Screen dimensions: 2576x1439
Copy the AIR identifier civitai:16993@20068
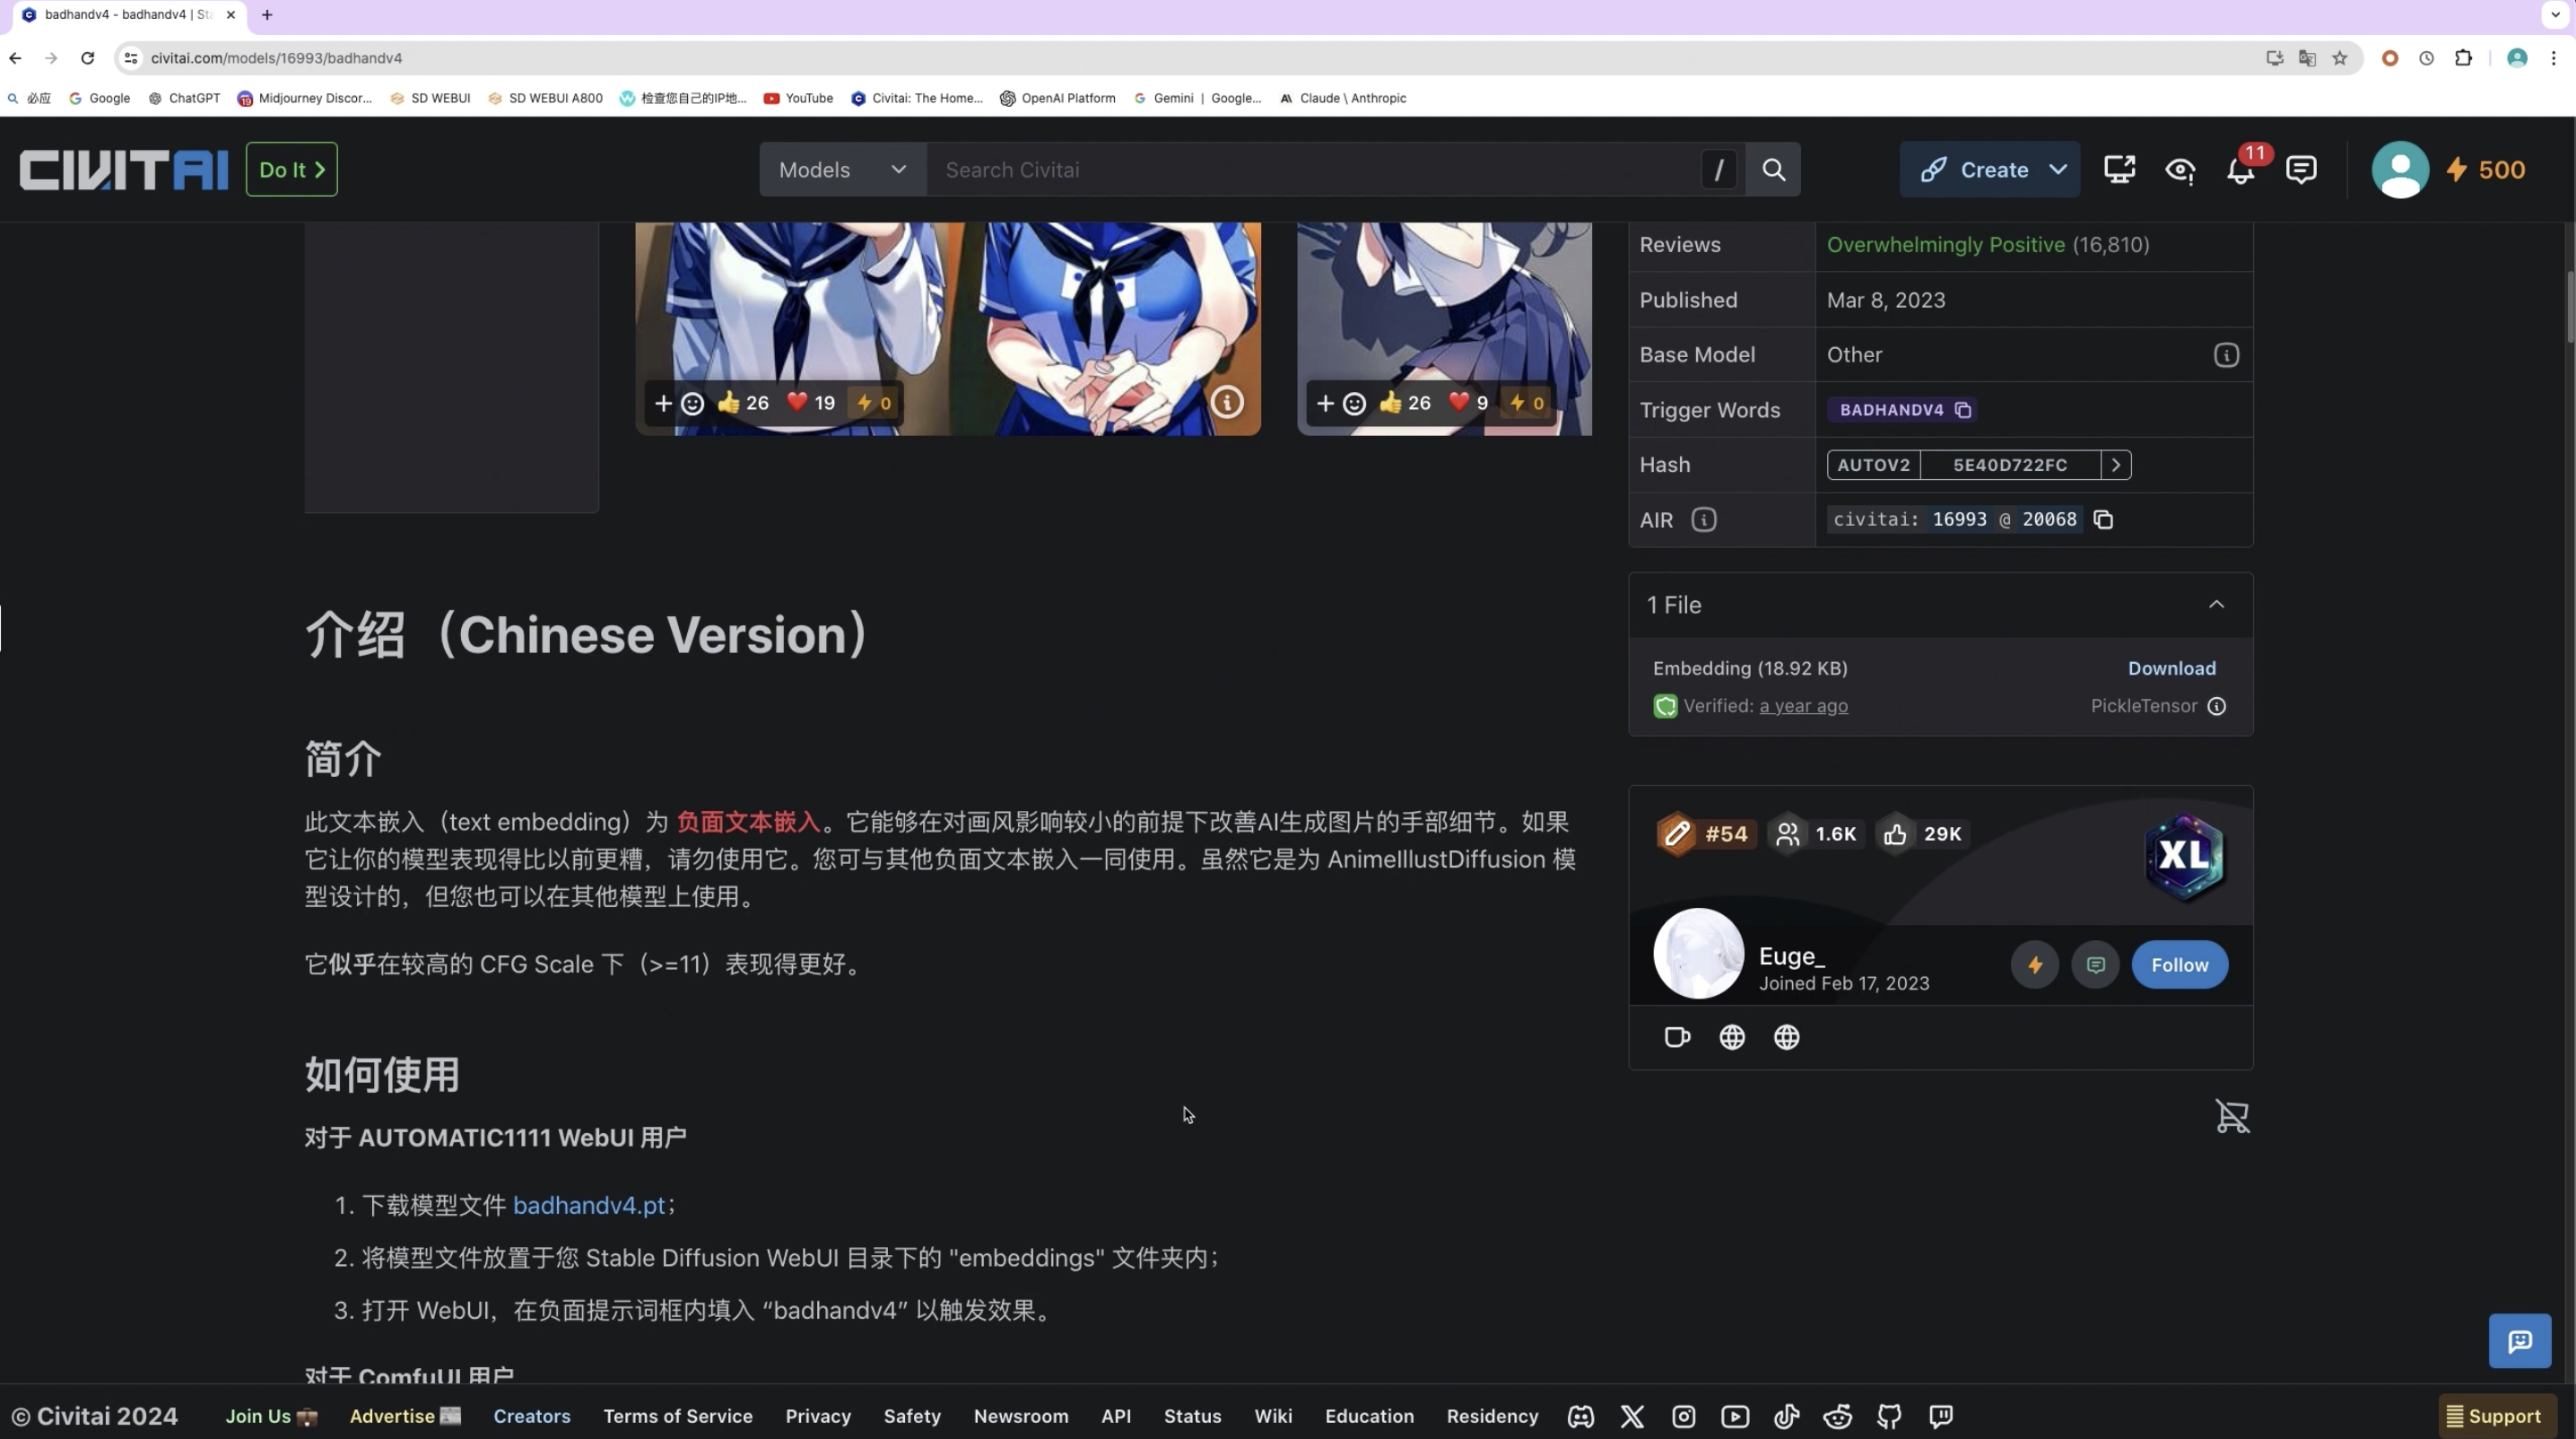pos(2103,519)
